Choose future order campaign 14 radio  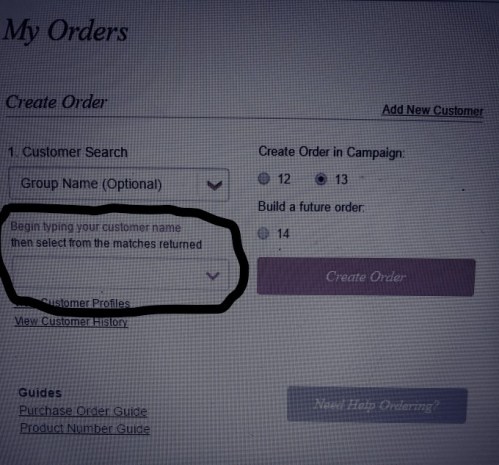tap(263, 233)
